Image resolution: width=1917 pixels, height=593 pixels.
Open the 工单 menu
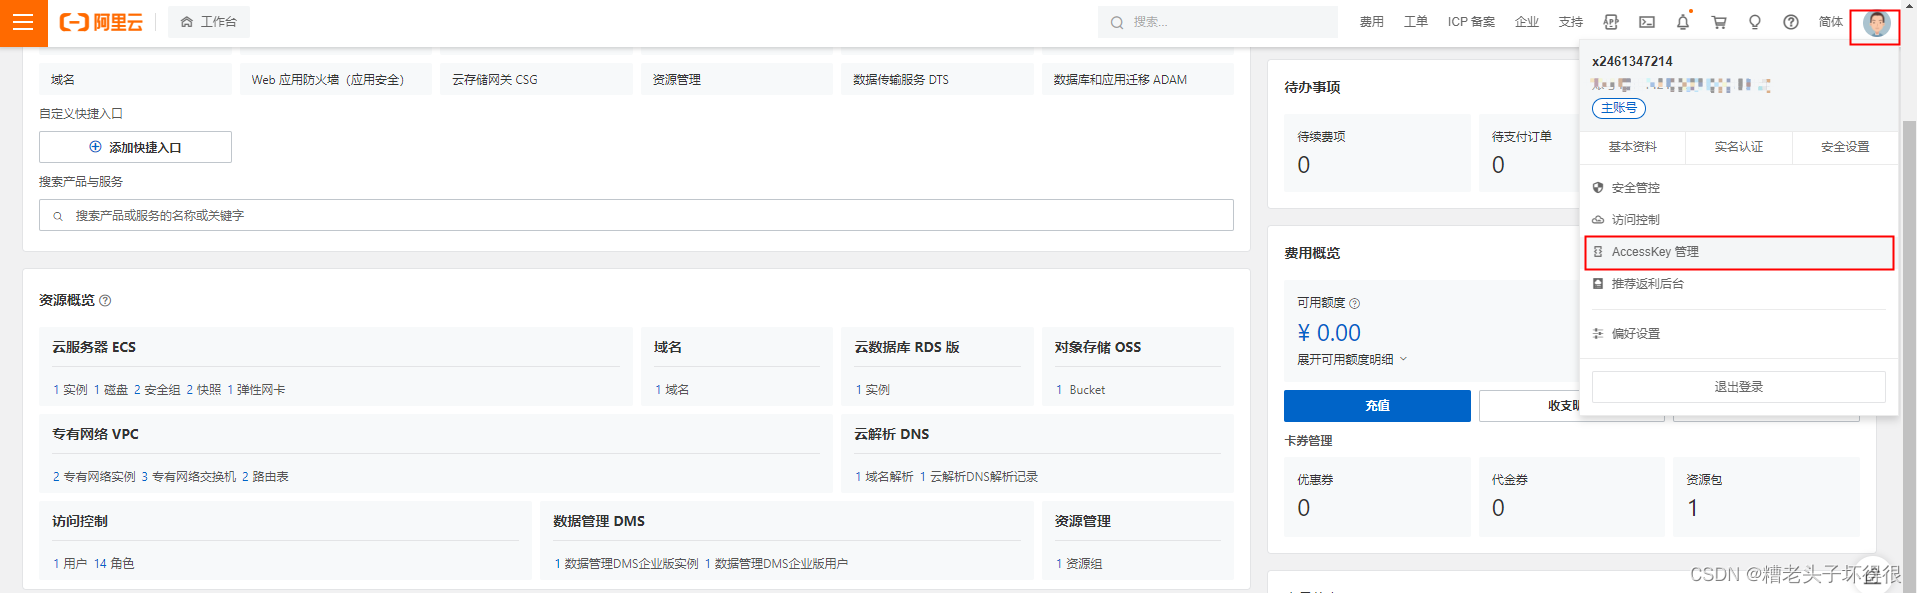pos(1415,22)
